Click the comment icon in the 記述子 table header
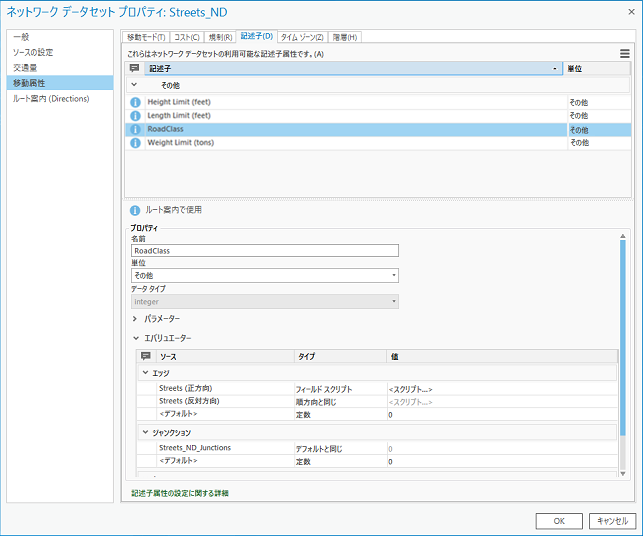 [x=135, y=69]
